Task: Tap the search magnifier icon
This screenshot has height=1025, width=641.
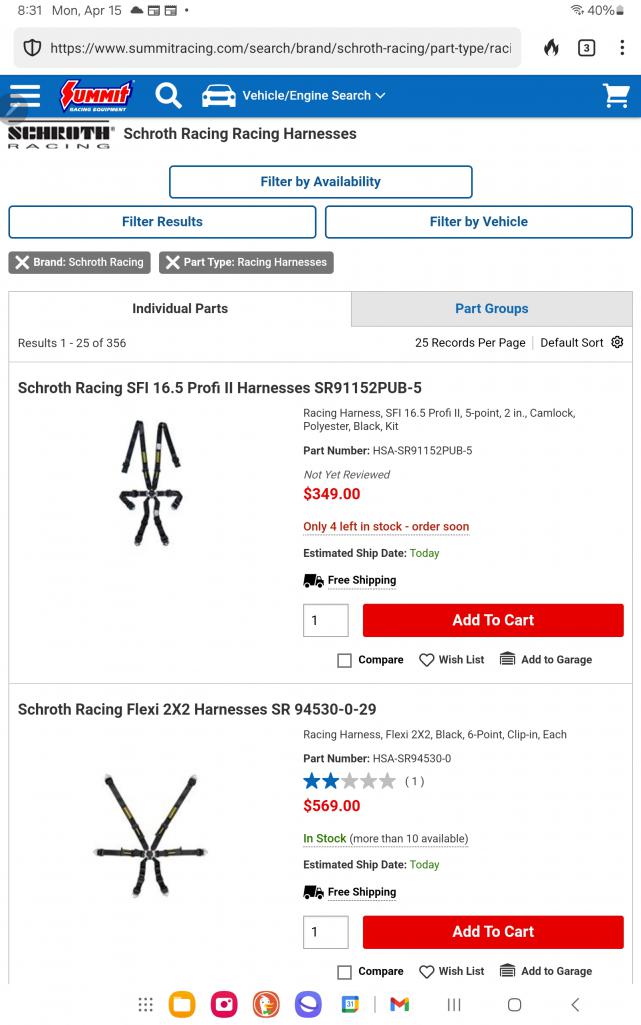Action: point(169,96)
